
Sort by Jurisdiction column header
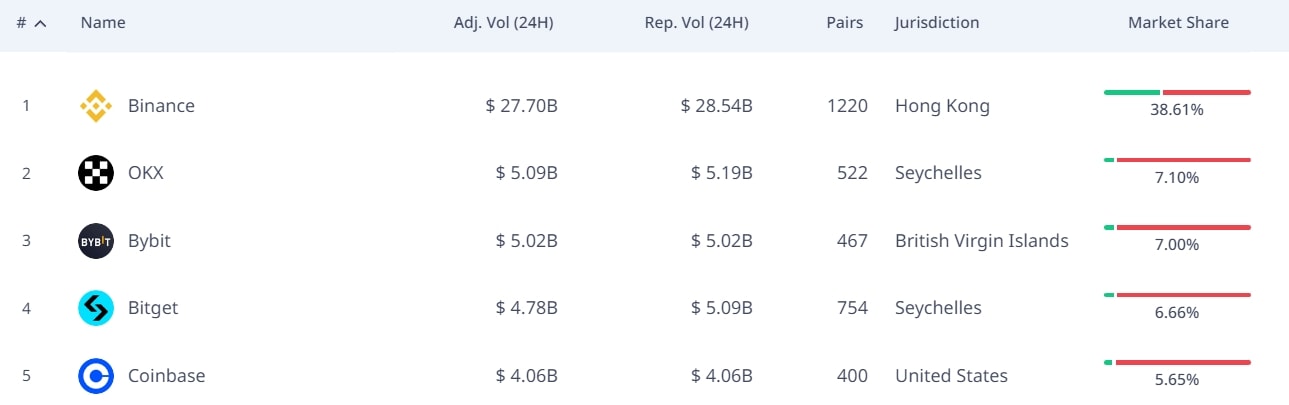point(937,23)
